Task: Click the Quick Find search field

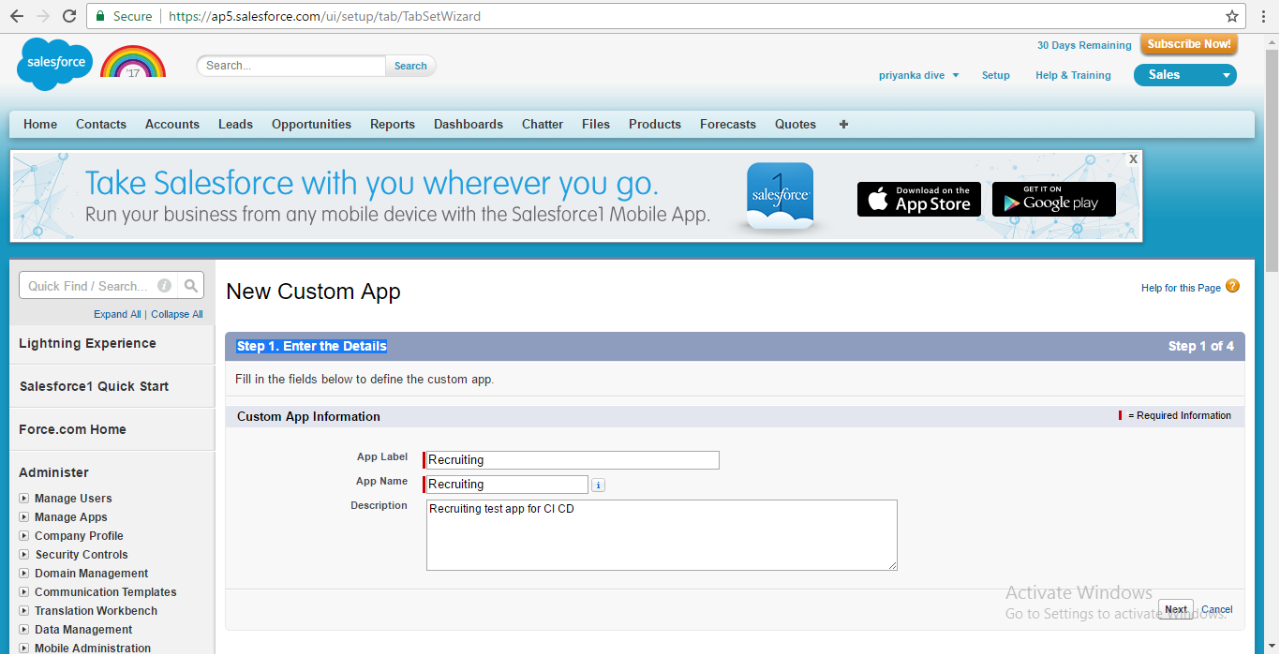Action: pyautogui.click(x=98, y=286)
